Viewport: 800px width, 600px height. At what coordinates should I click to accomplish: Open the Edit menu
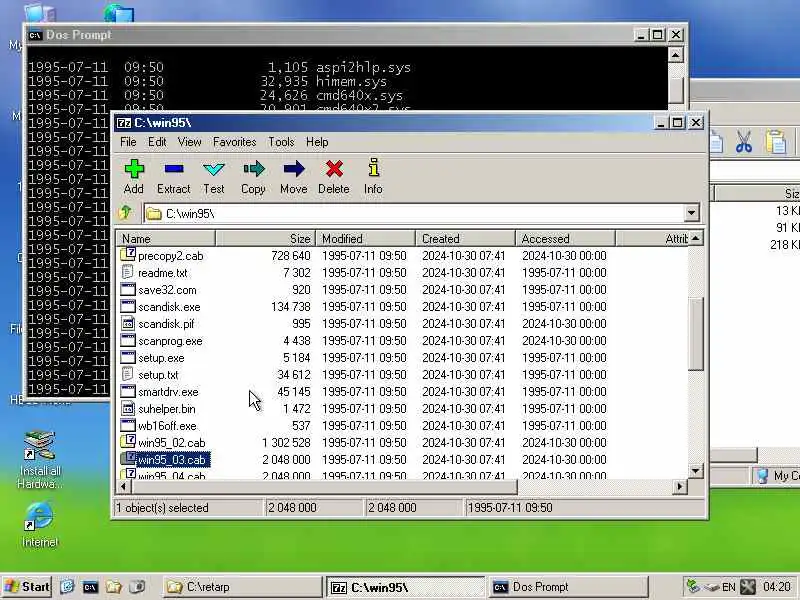(157, 142)
